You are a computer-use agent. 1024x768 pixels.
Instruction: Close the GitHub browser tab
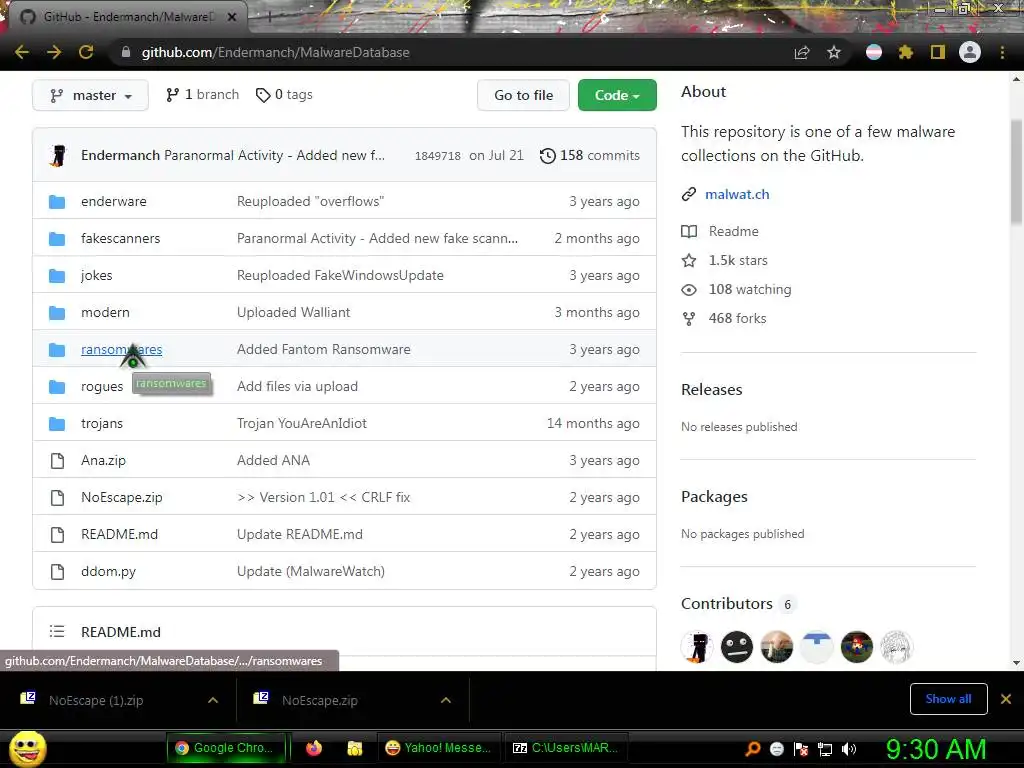click(x=232, y=17)
